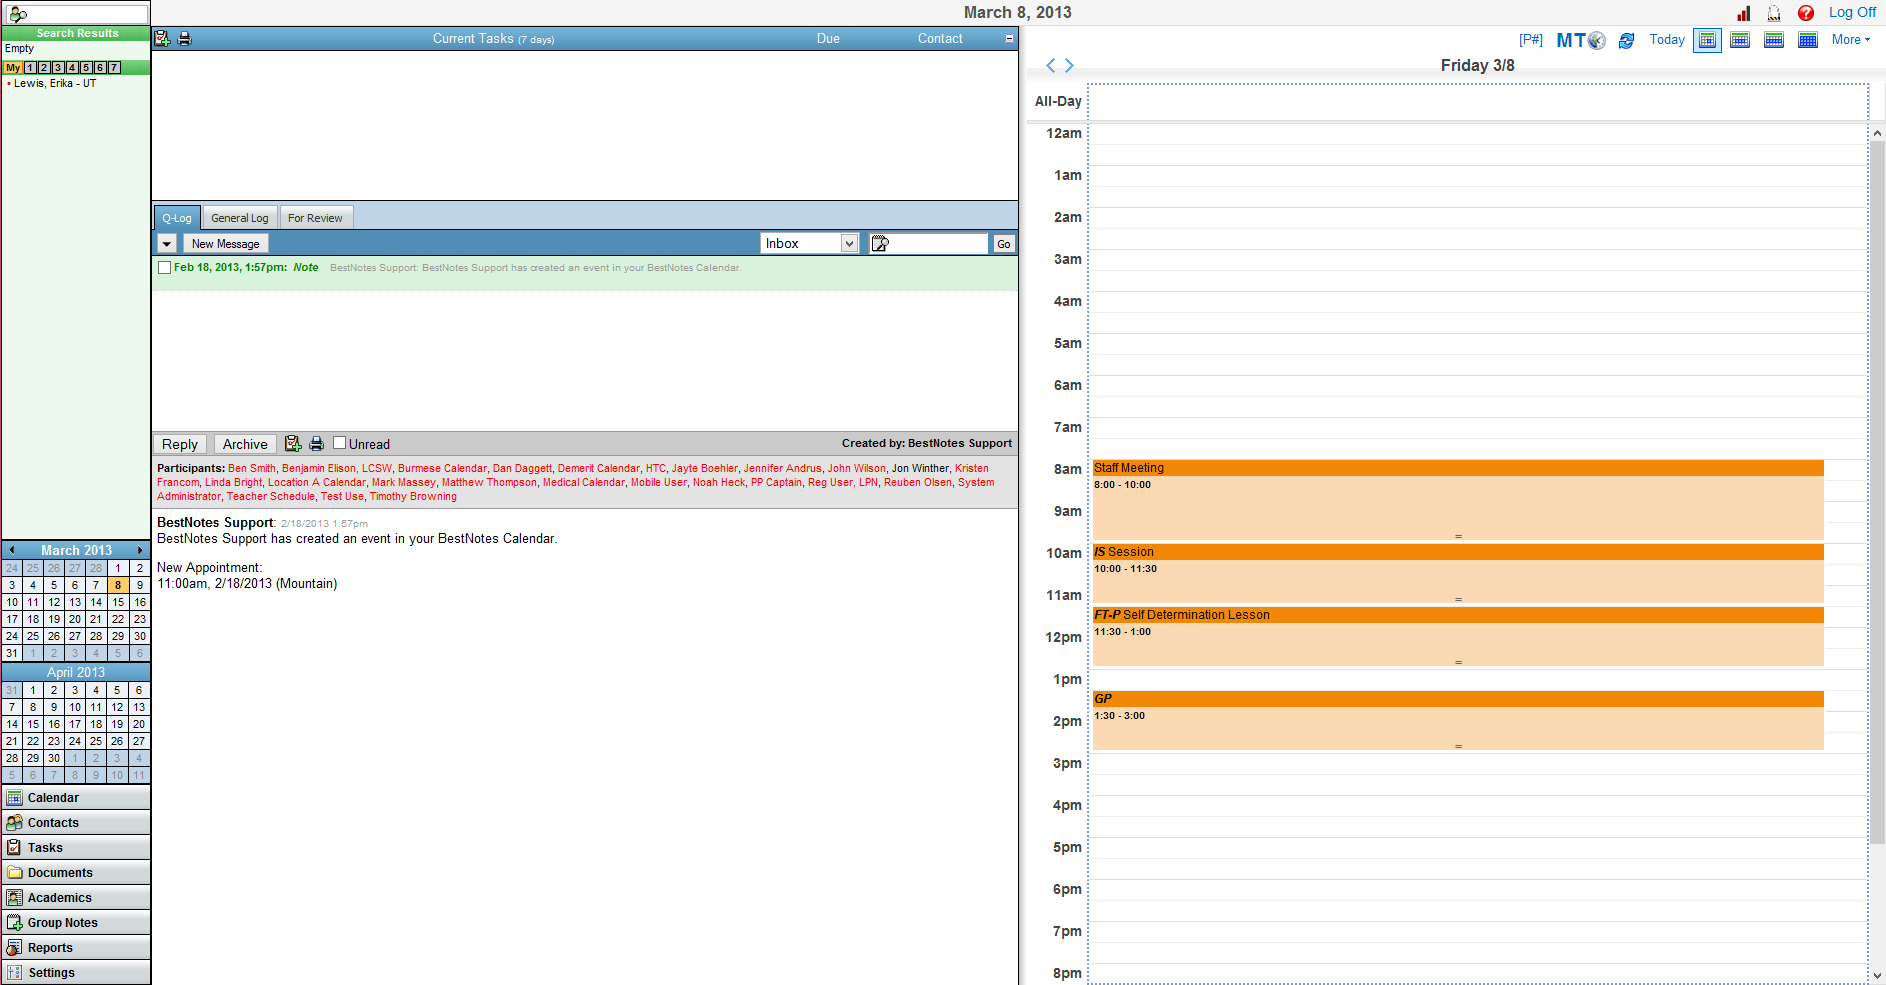Go to next month in mini calendar
1886x985 pixels.
(x=140, y=551)
